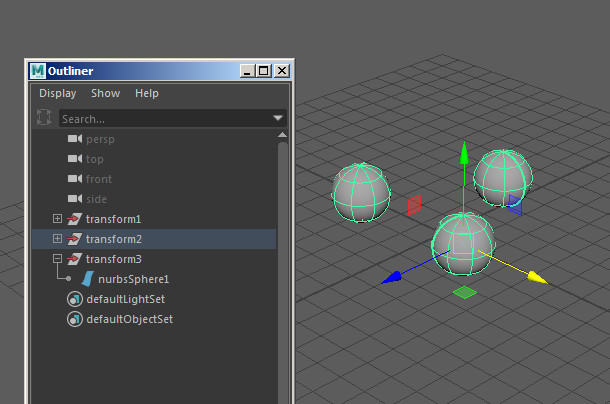Click into the Search input field

173,118
